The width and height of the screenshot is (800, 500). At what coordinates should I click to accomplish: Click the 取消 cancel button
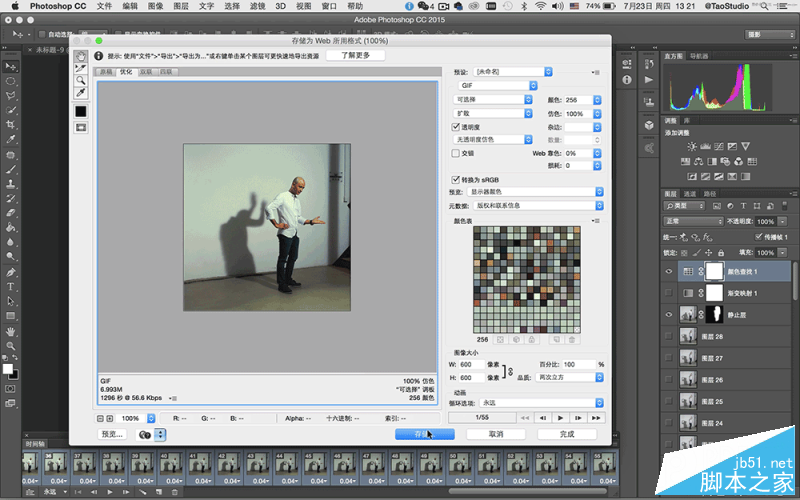point(496,434)
